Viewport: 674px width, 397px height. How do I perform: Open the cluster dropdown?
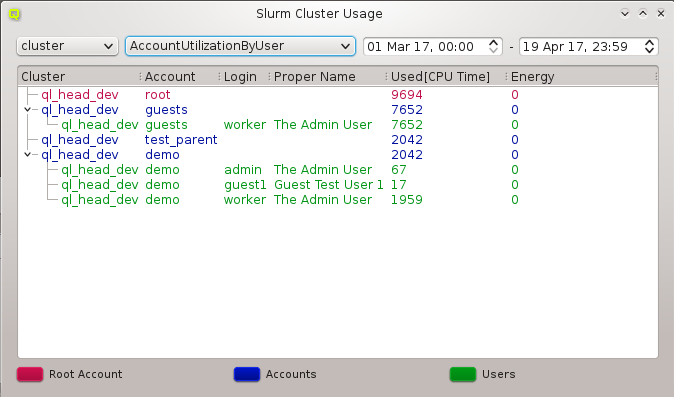[x=67, y=46]
